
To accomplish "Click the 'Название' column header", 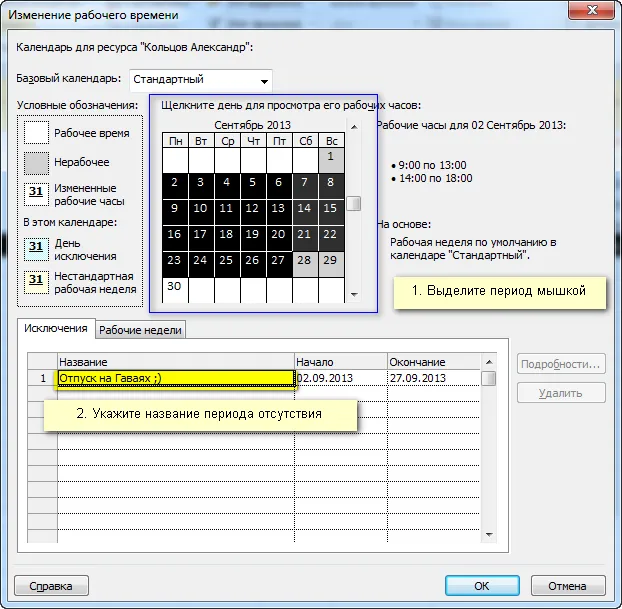I will [176, 362].
